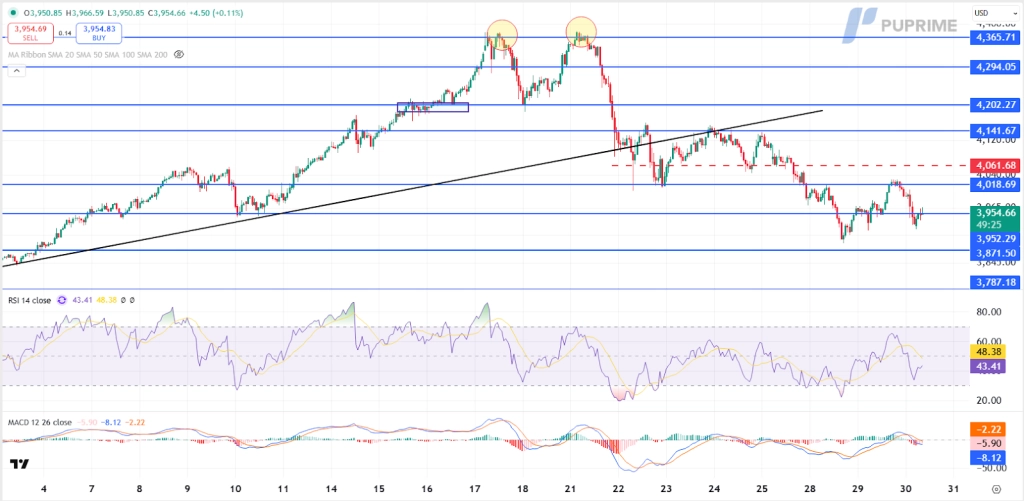Select the 4,202.27 horizontal line price label
Image resolution: width=1024 pixels, height=501 pixels.
pos(993,105)
